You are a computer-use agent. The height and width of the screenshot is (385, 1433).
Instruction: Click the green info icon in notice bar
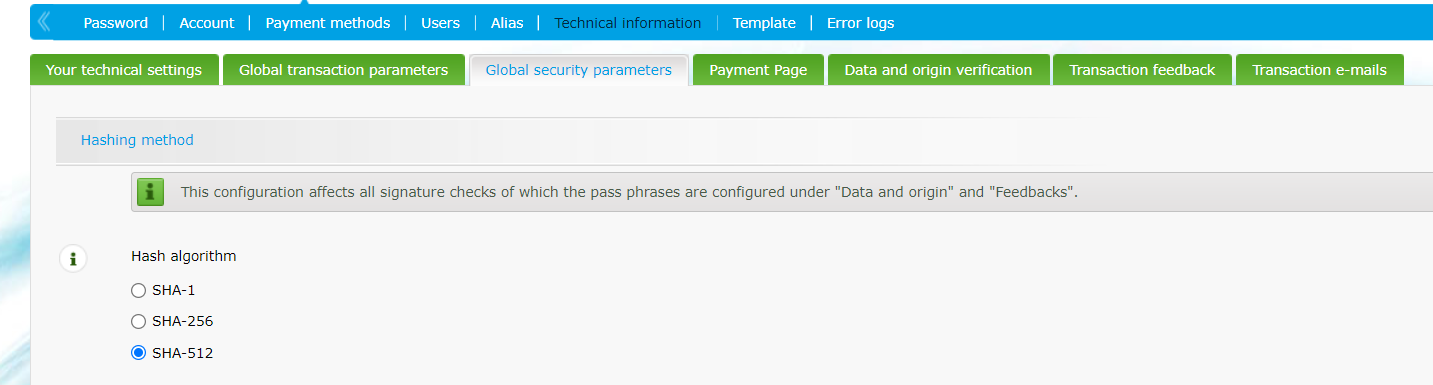(x=150, y=192)
